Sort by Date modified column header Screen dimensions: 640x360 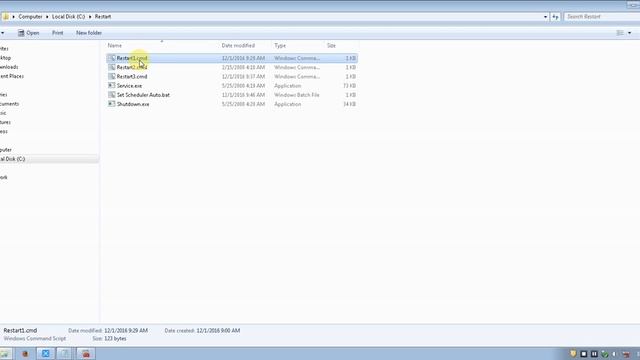click(238, 45)
